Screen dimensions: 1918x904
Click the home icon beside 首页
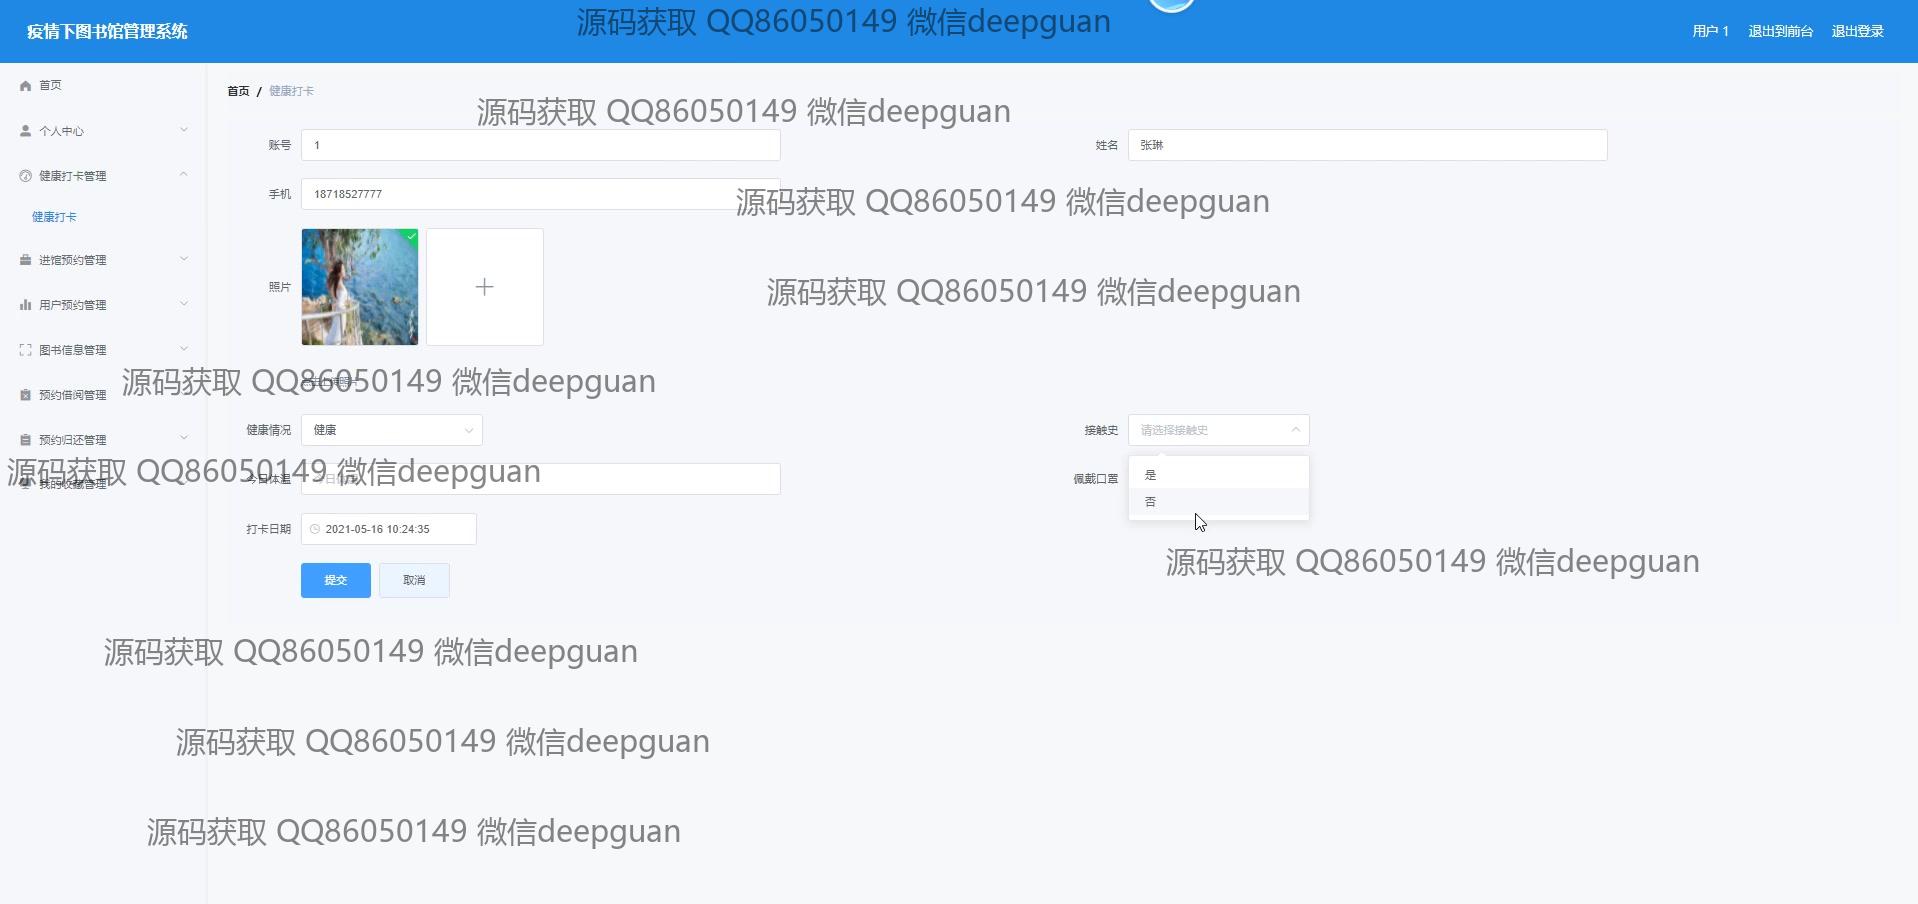26,86
